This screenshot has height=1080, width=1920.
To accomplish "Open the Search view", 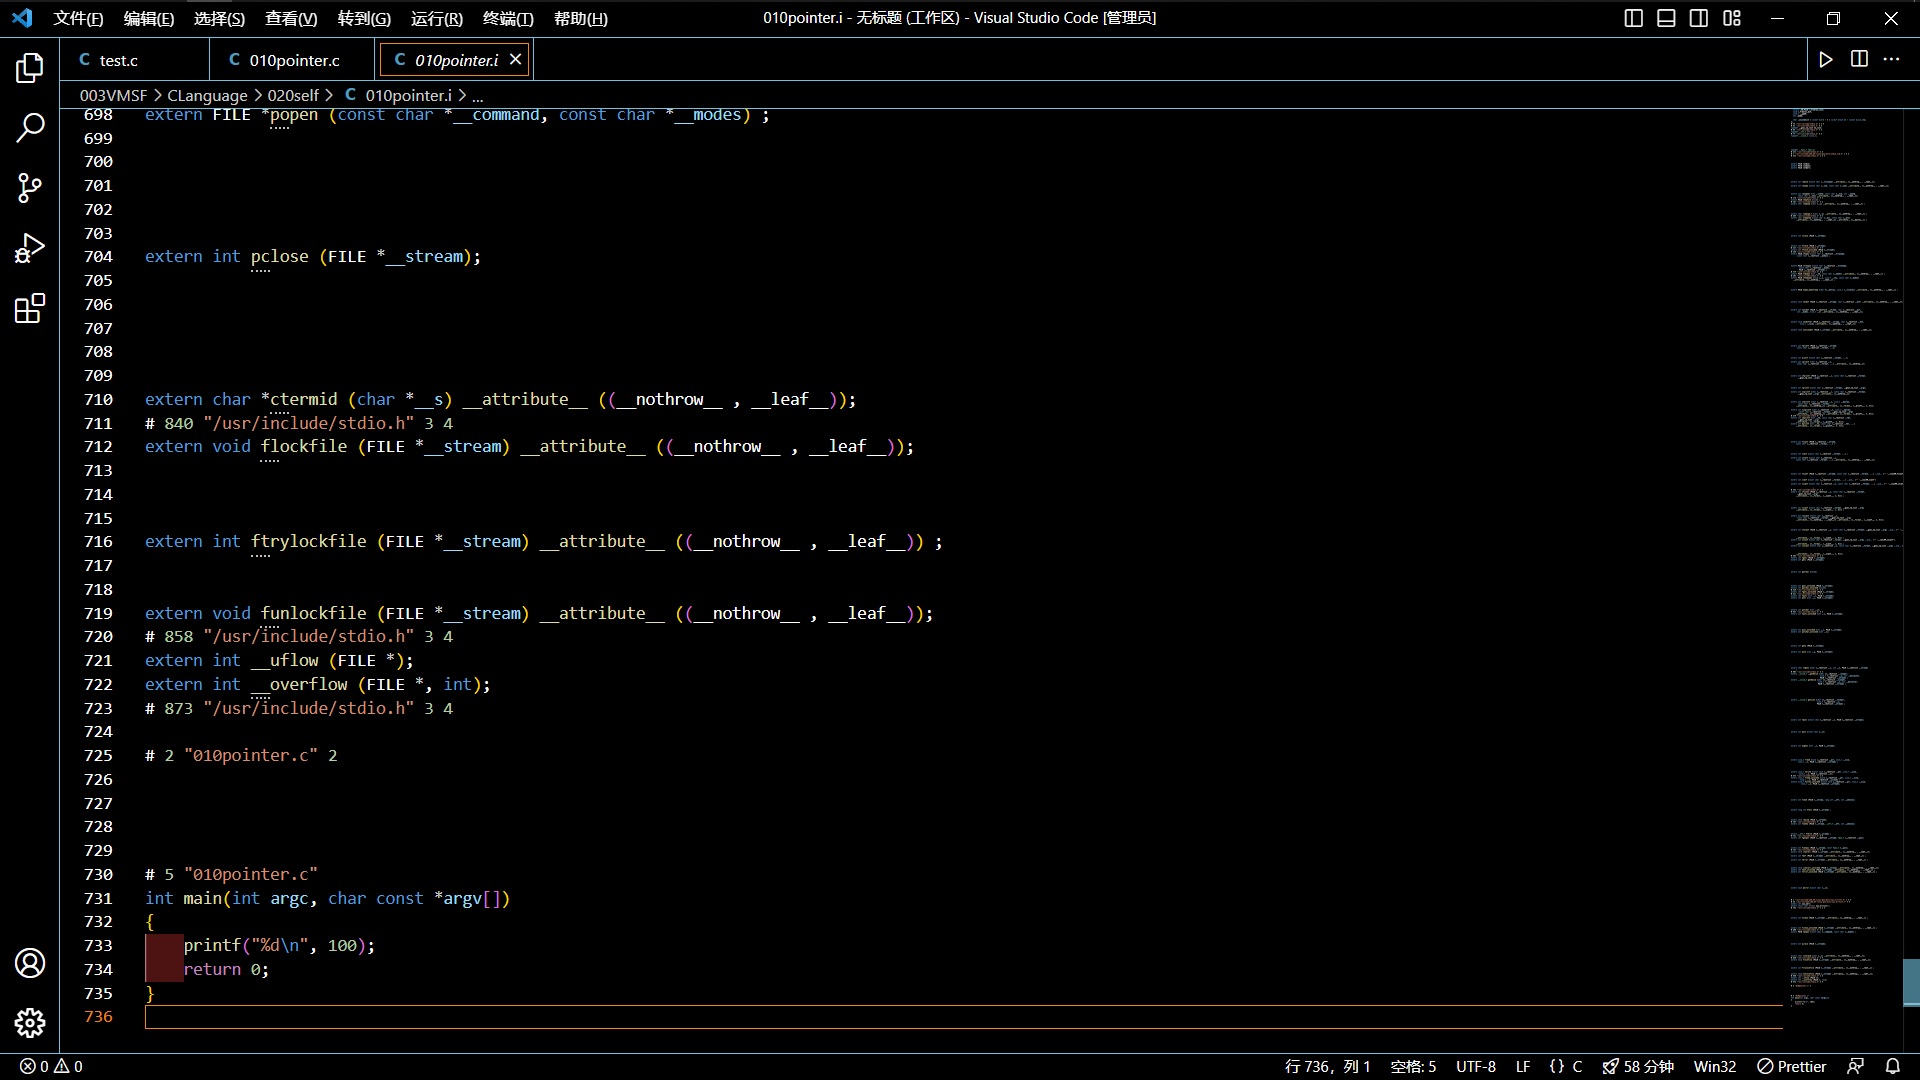I will click(x=30, y=127).
